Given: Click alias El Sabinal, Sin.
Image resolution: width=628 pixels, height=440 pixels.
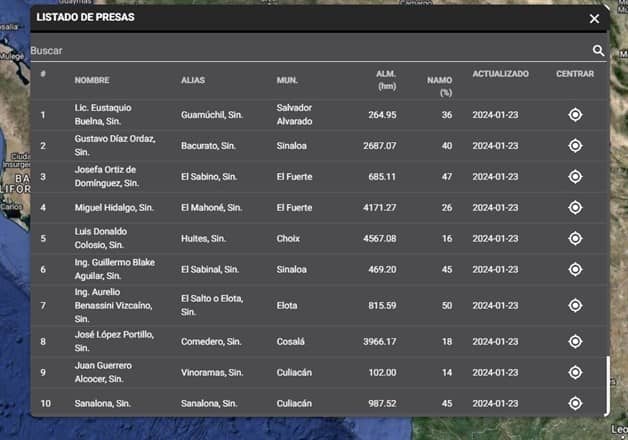Looking at the screenshot, I should coord(210,269).
